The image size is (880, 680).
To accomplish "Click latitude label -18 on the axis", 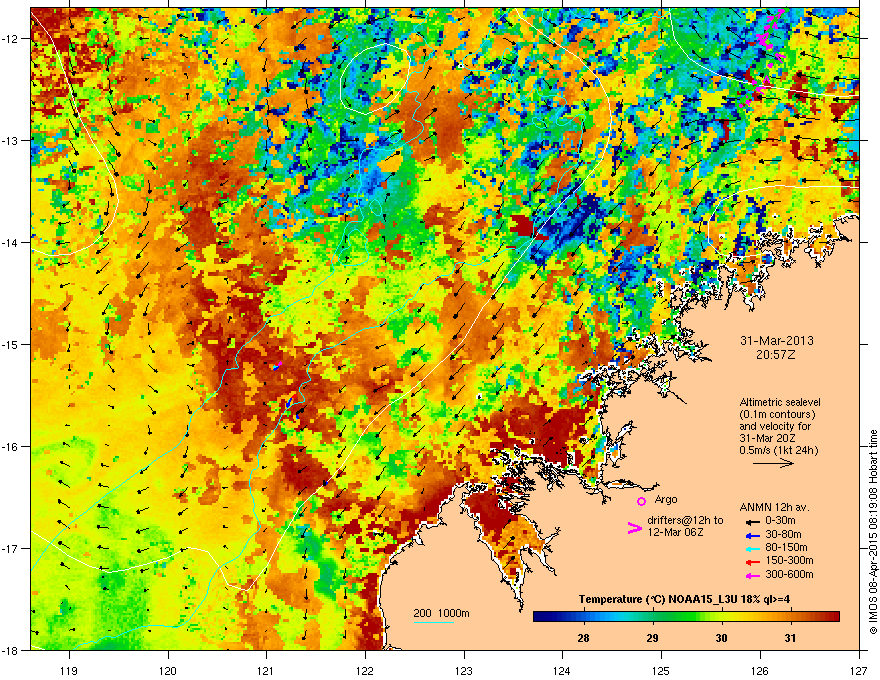I will (10, 650).
